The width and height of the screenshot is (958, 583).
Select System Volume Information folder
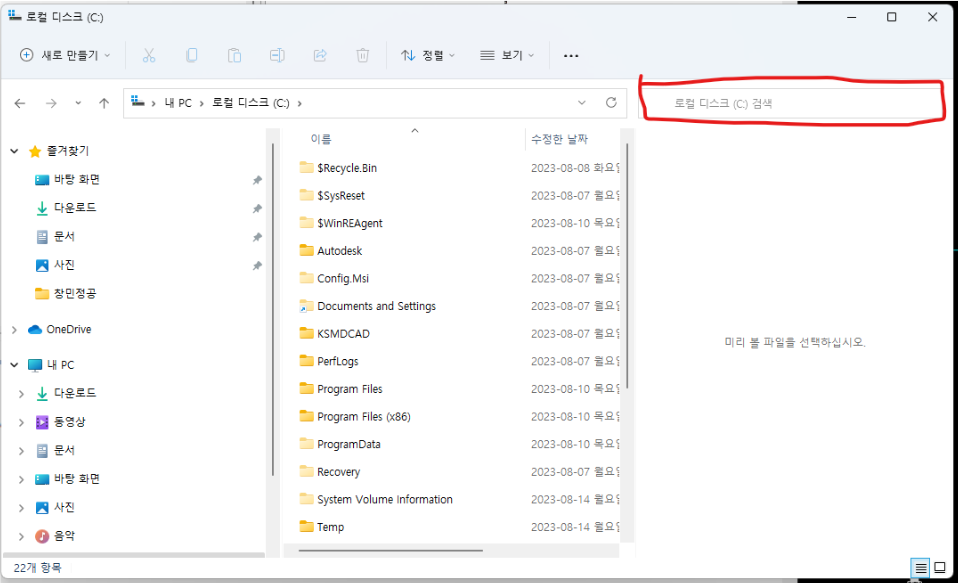[376, 499]
